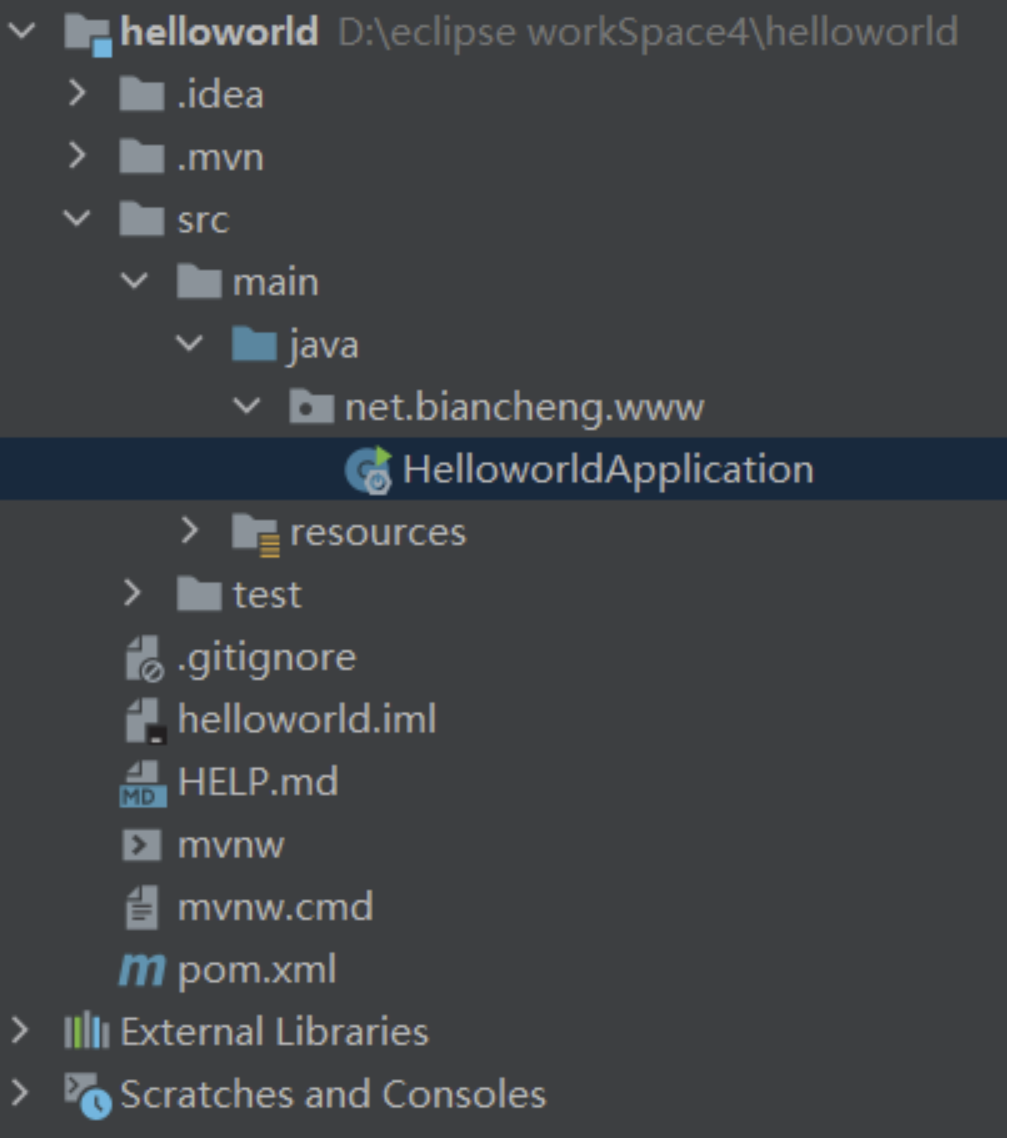
Task: Select the .mvn folder label
Action: (221, 157)
